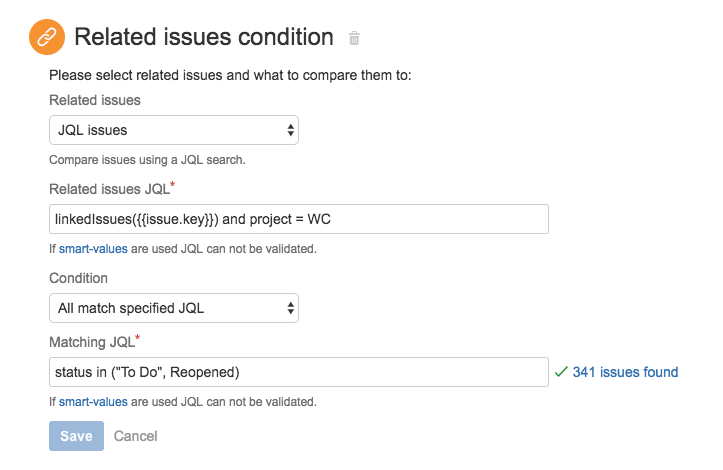This screenshot has width=723, height=470.
Task: Focus the Related issues JQL text field
Action: click(x=298, y=219)
